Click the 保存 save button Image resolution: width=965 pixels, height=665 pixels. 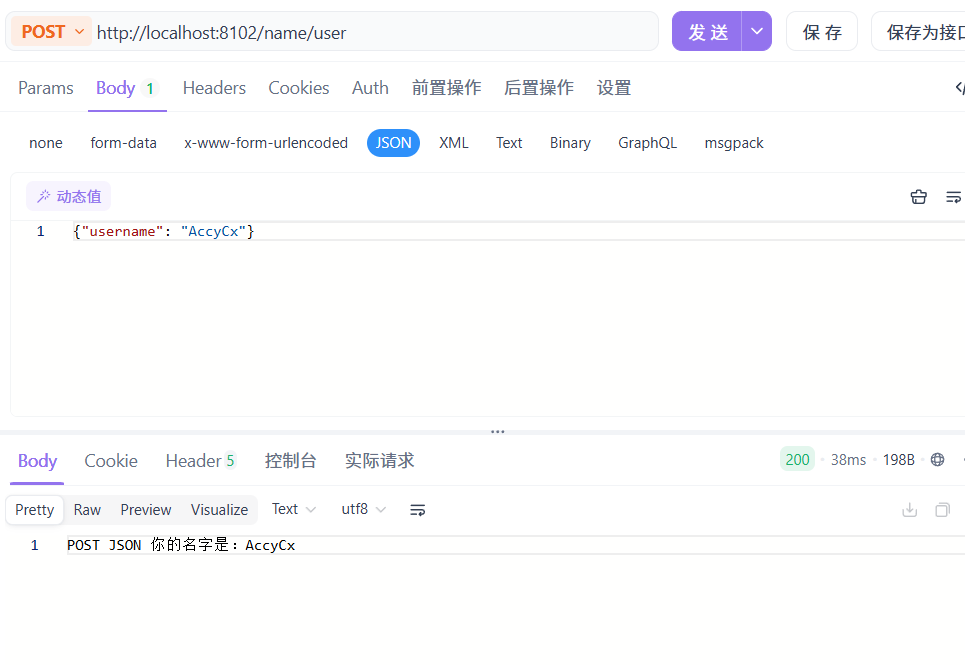(x=821, y=31)
